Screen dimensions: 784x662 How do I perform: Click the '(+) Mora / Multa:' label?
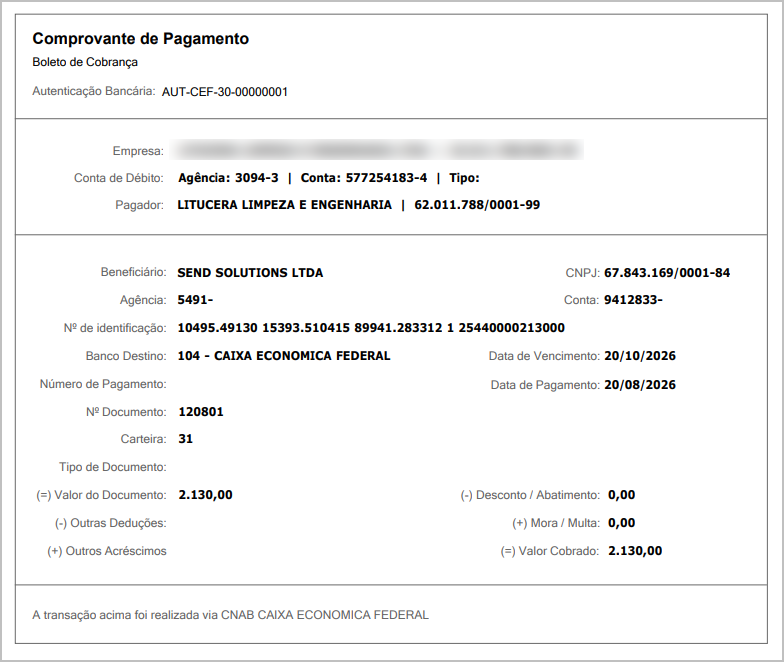556,523
